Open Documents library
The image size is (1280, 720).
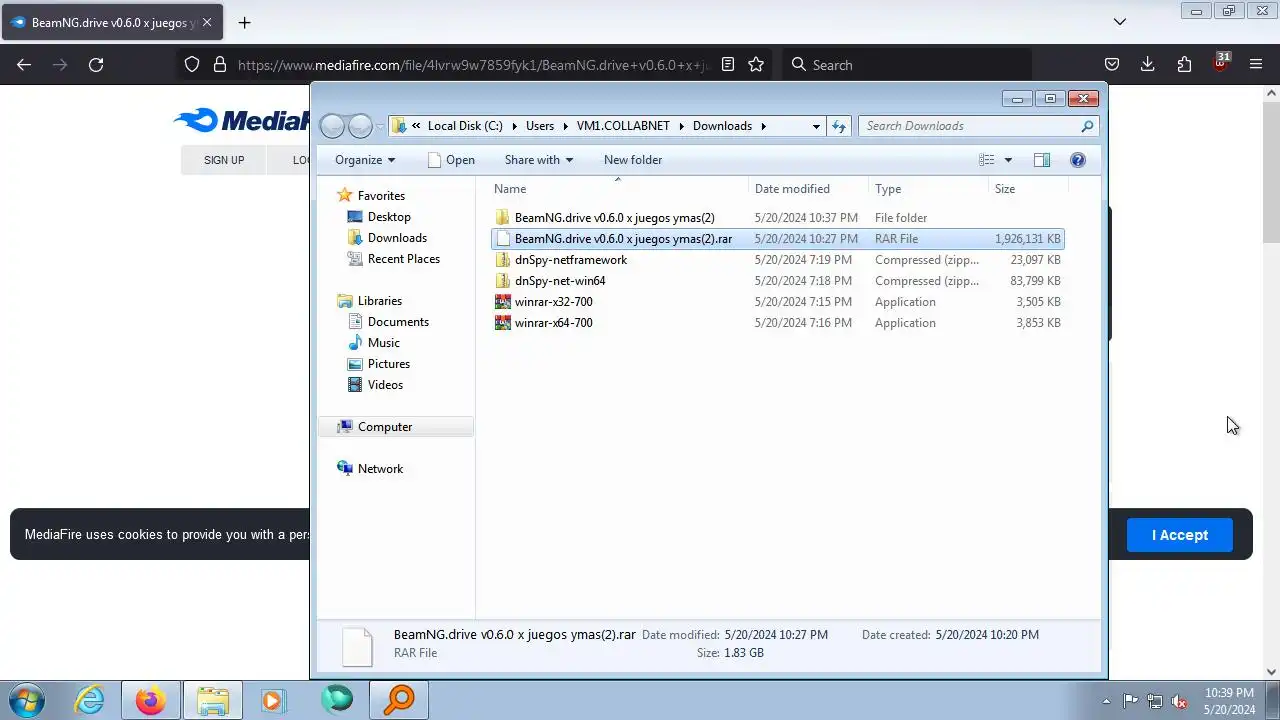tap(398, 322)
